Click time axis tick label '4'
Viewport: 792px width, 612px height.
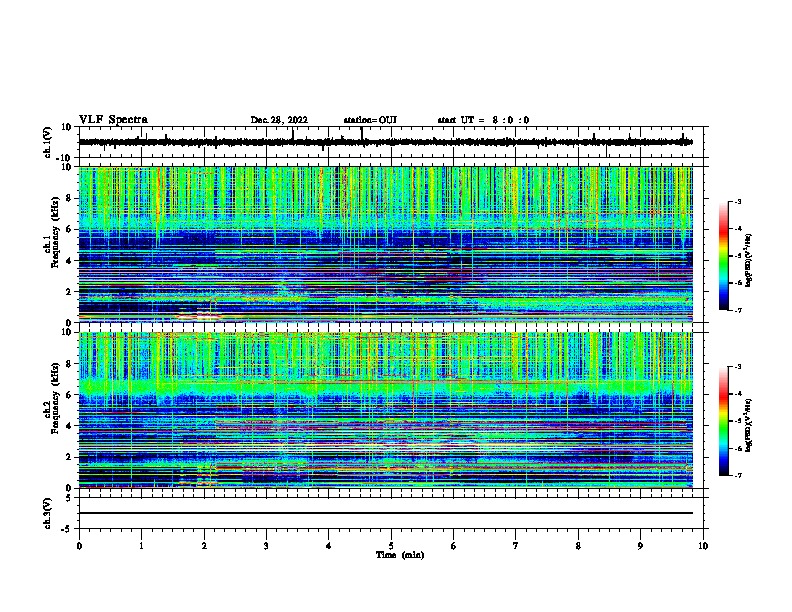coord(329,546)
